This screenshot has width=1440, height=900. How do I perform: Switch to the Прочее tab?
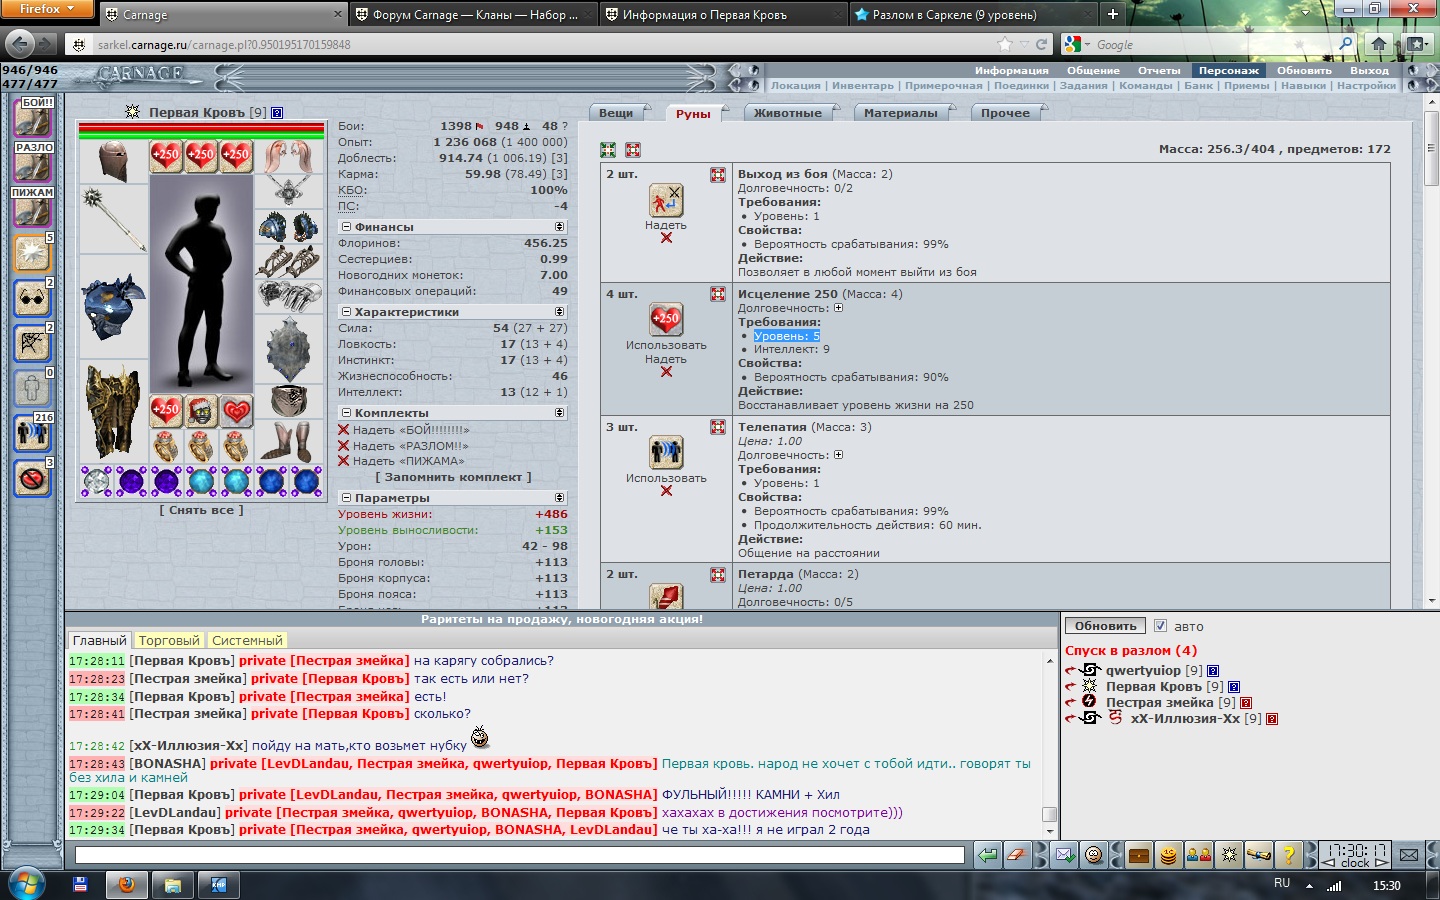(1005, 113)
